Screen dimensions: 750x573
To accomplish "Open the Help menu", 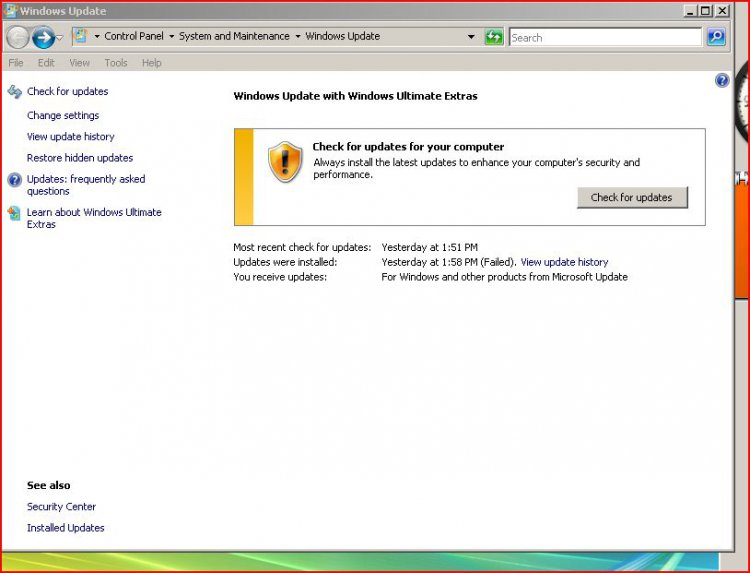I will click(x=151, y=63).
